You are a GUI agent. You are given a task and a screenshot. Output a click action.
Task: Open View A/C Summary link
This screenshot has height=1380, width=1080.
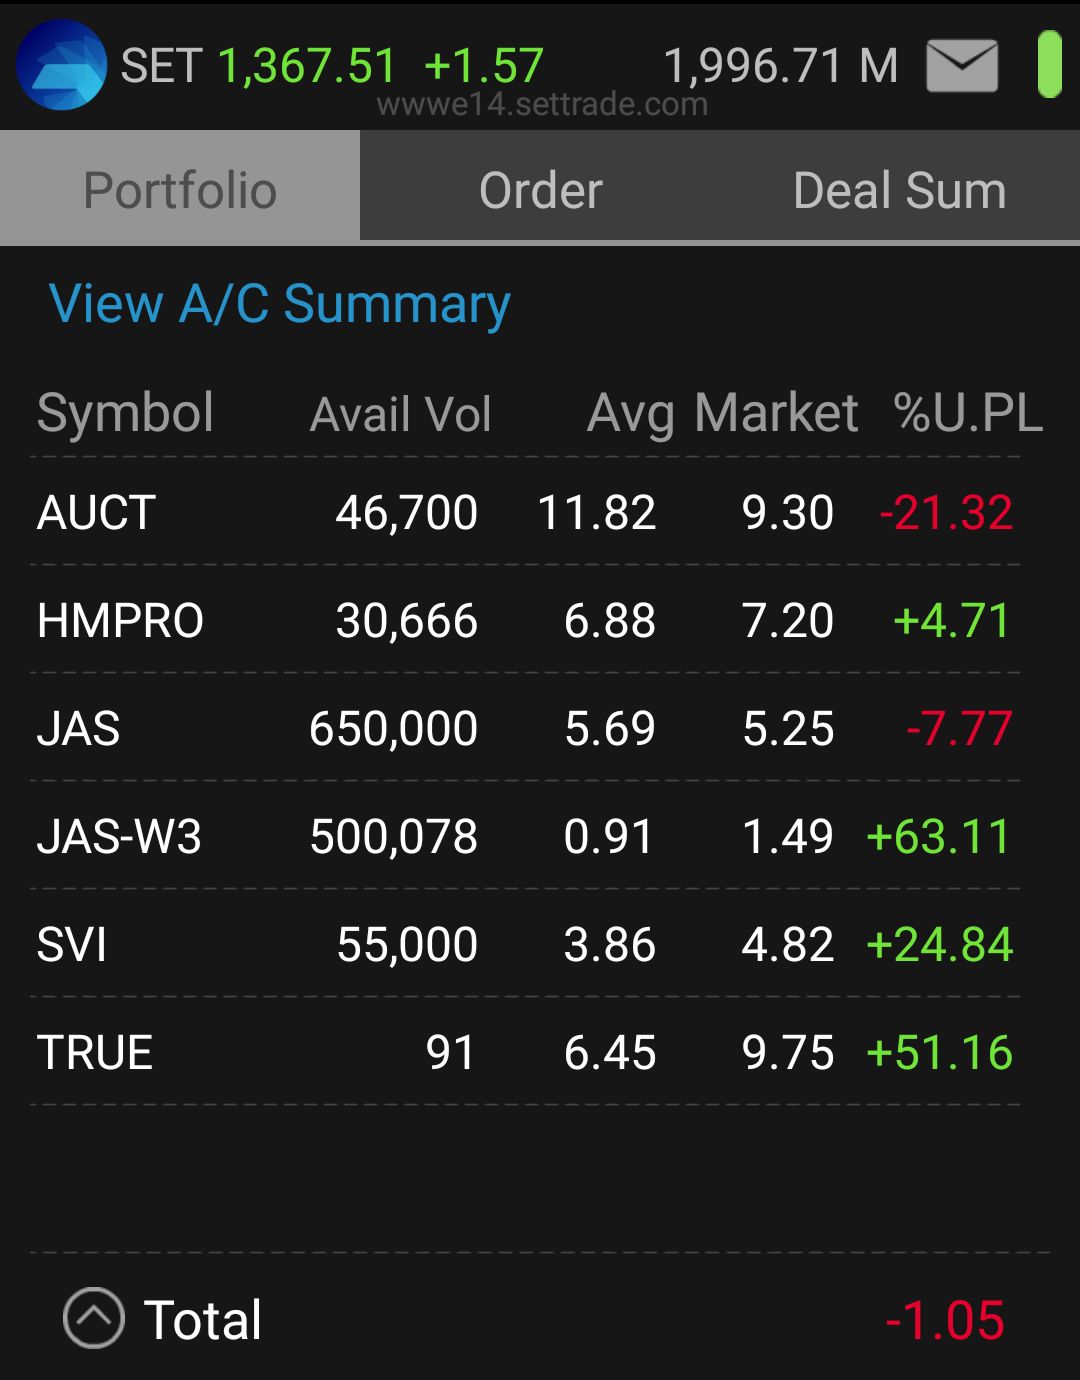click(280, 304)
